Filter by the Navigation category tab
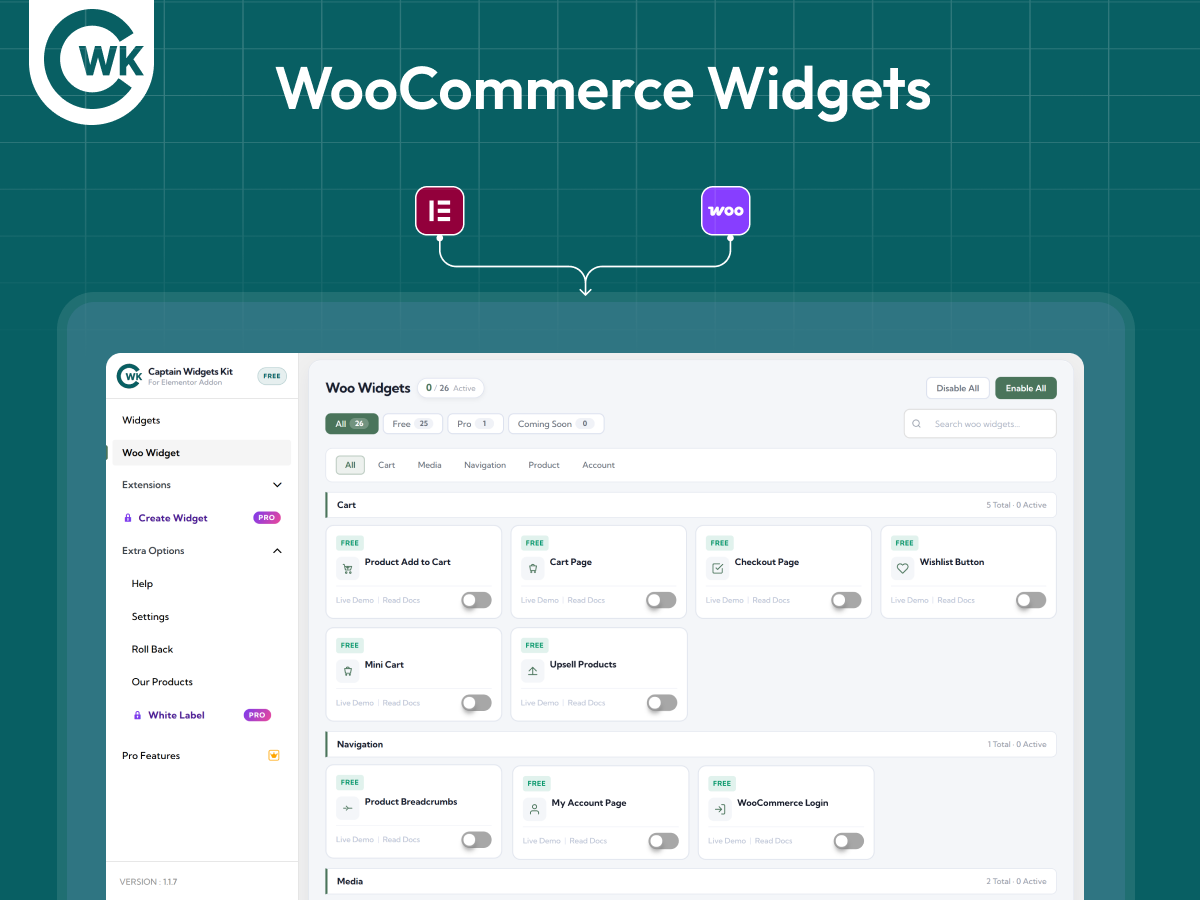Image resolution: width=1200 pixels, height=900 pixels. point(485,465)
